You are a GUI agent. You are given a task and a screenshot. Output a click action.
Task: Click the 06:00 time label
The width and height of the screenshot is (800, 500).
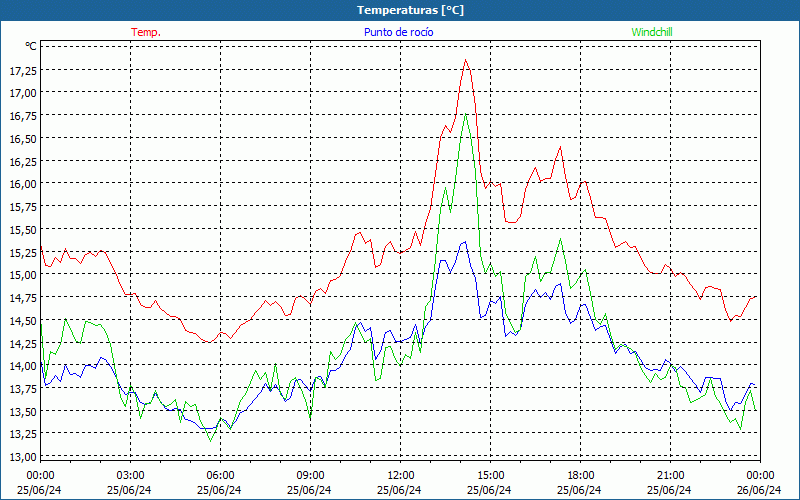(x=220, y=476)
